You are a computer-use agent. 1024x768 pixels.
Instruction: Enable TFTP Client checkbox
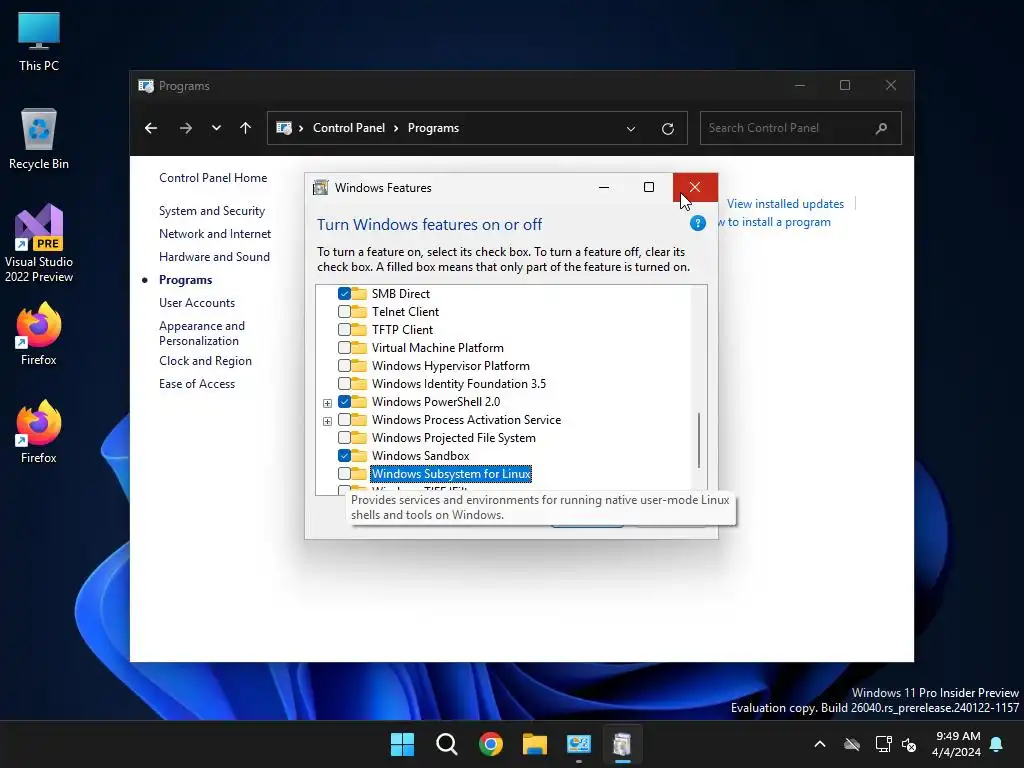click(x=344, y=330)
